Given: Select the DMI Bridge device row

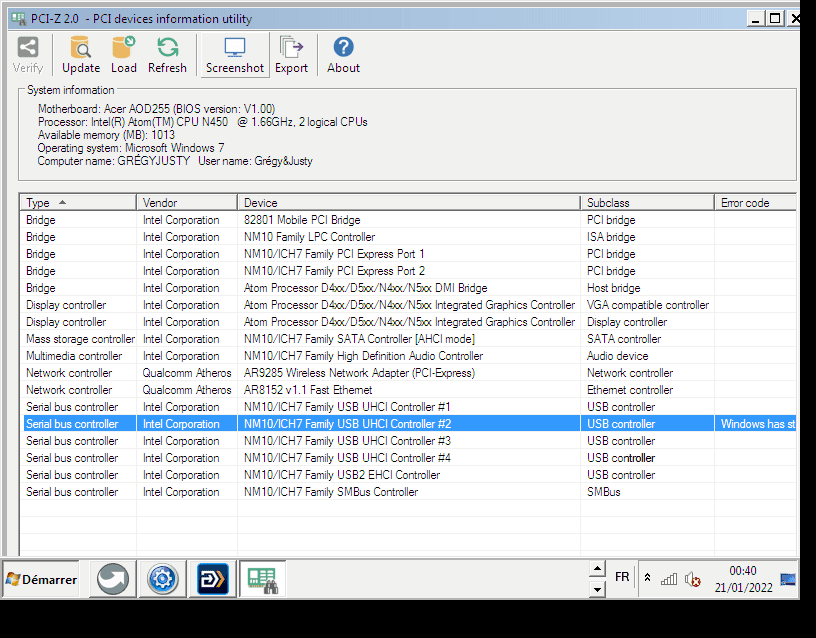Looking at the screenshot, I should pos(409,288).
